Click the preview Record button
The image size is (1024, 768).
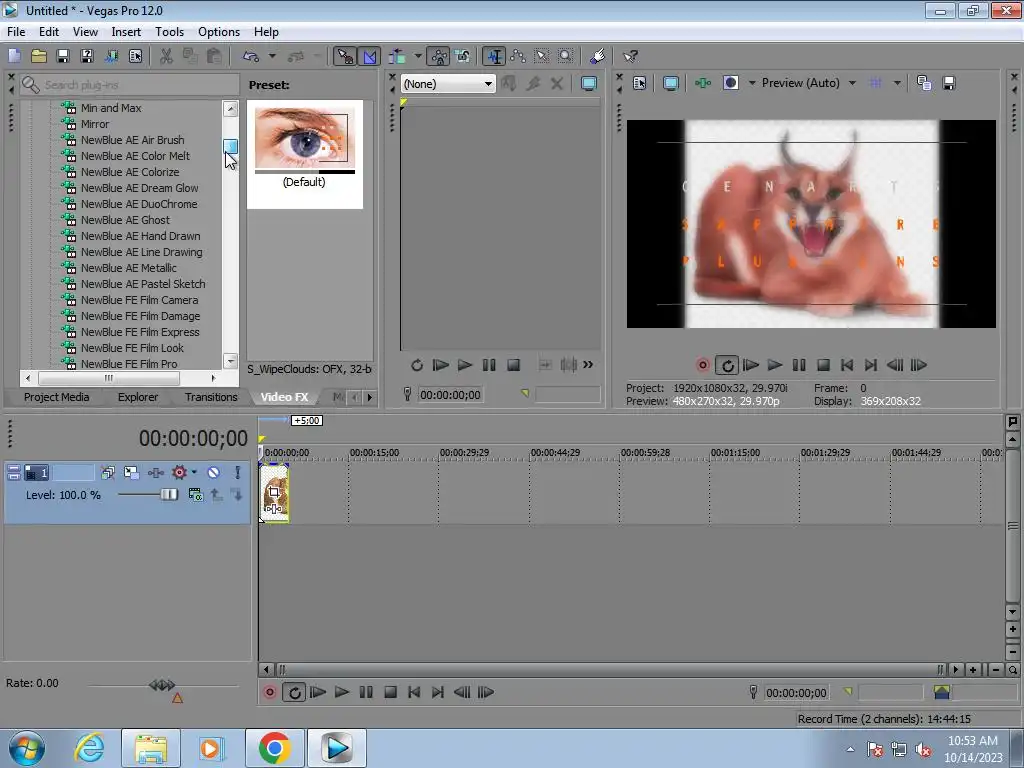point(703,365)
